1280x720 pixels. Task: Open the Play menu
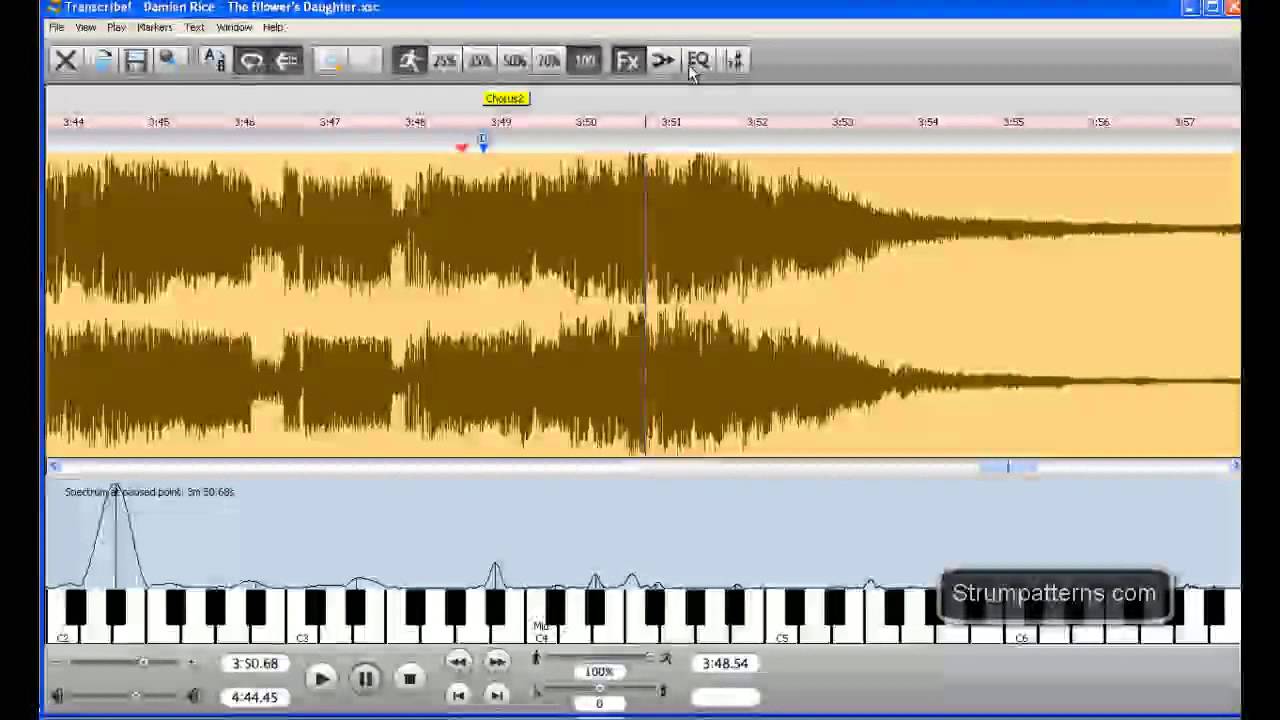tap(116, 27)
